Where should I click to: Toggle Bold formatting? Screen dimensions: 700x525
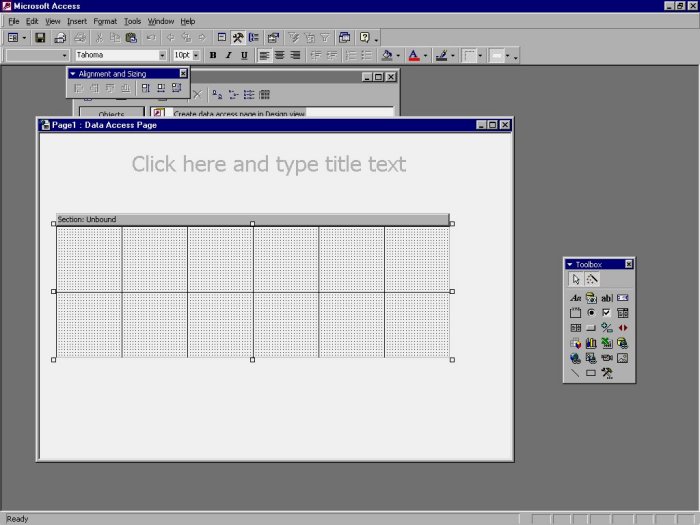[213, 56]
